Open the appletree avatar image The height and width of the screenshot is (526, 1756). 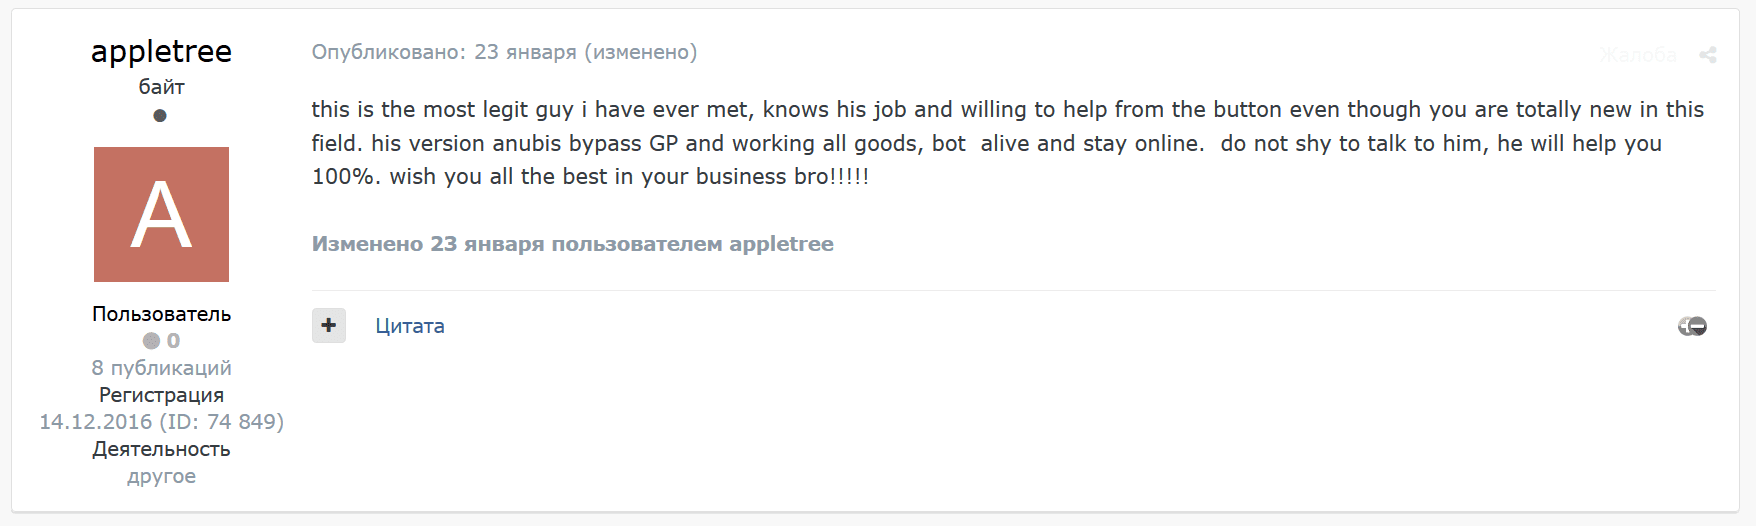click(161, 214)
